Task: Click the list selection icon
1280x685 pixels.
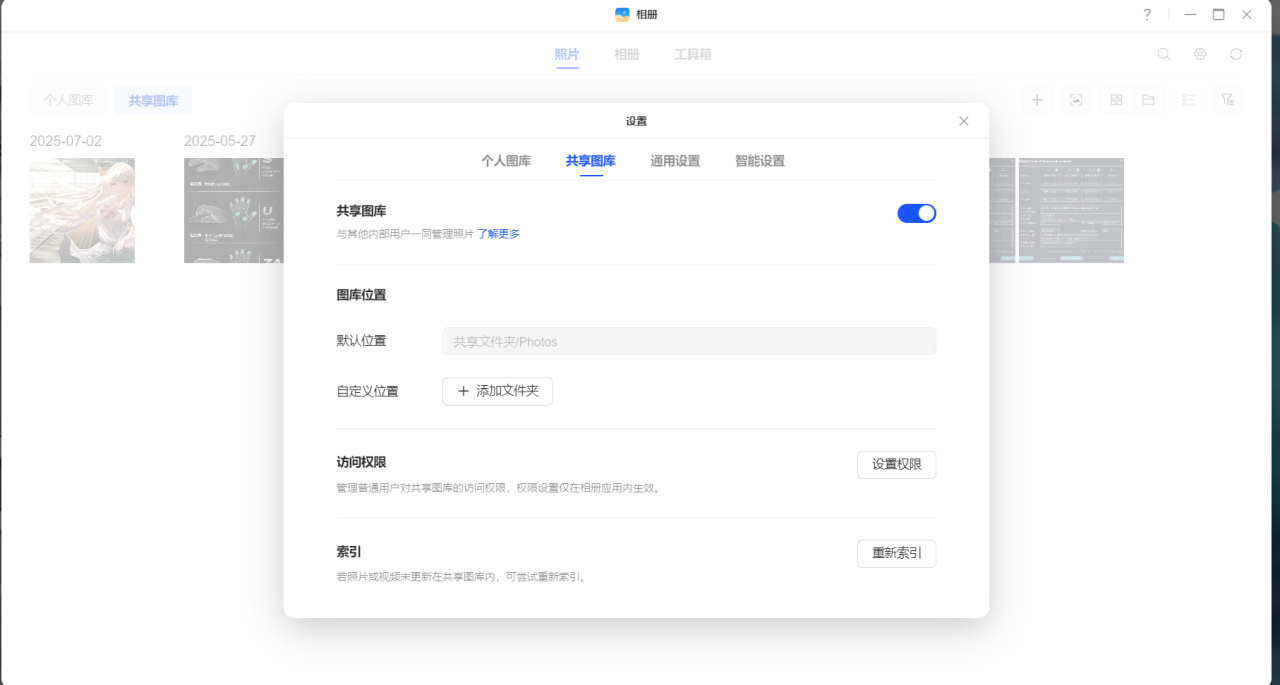Action: coord(1188,100)
